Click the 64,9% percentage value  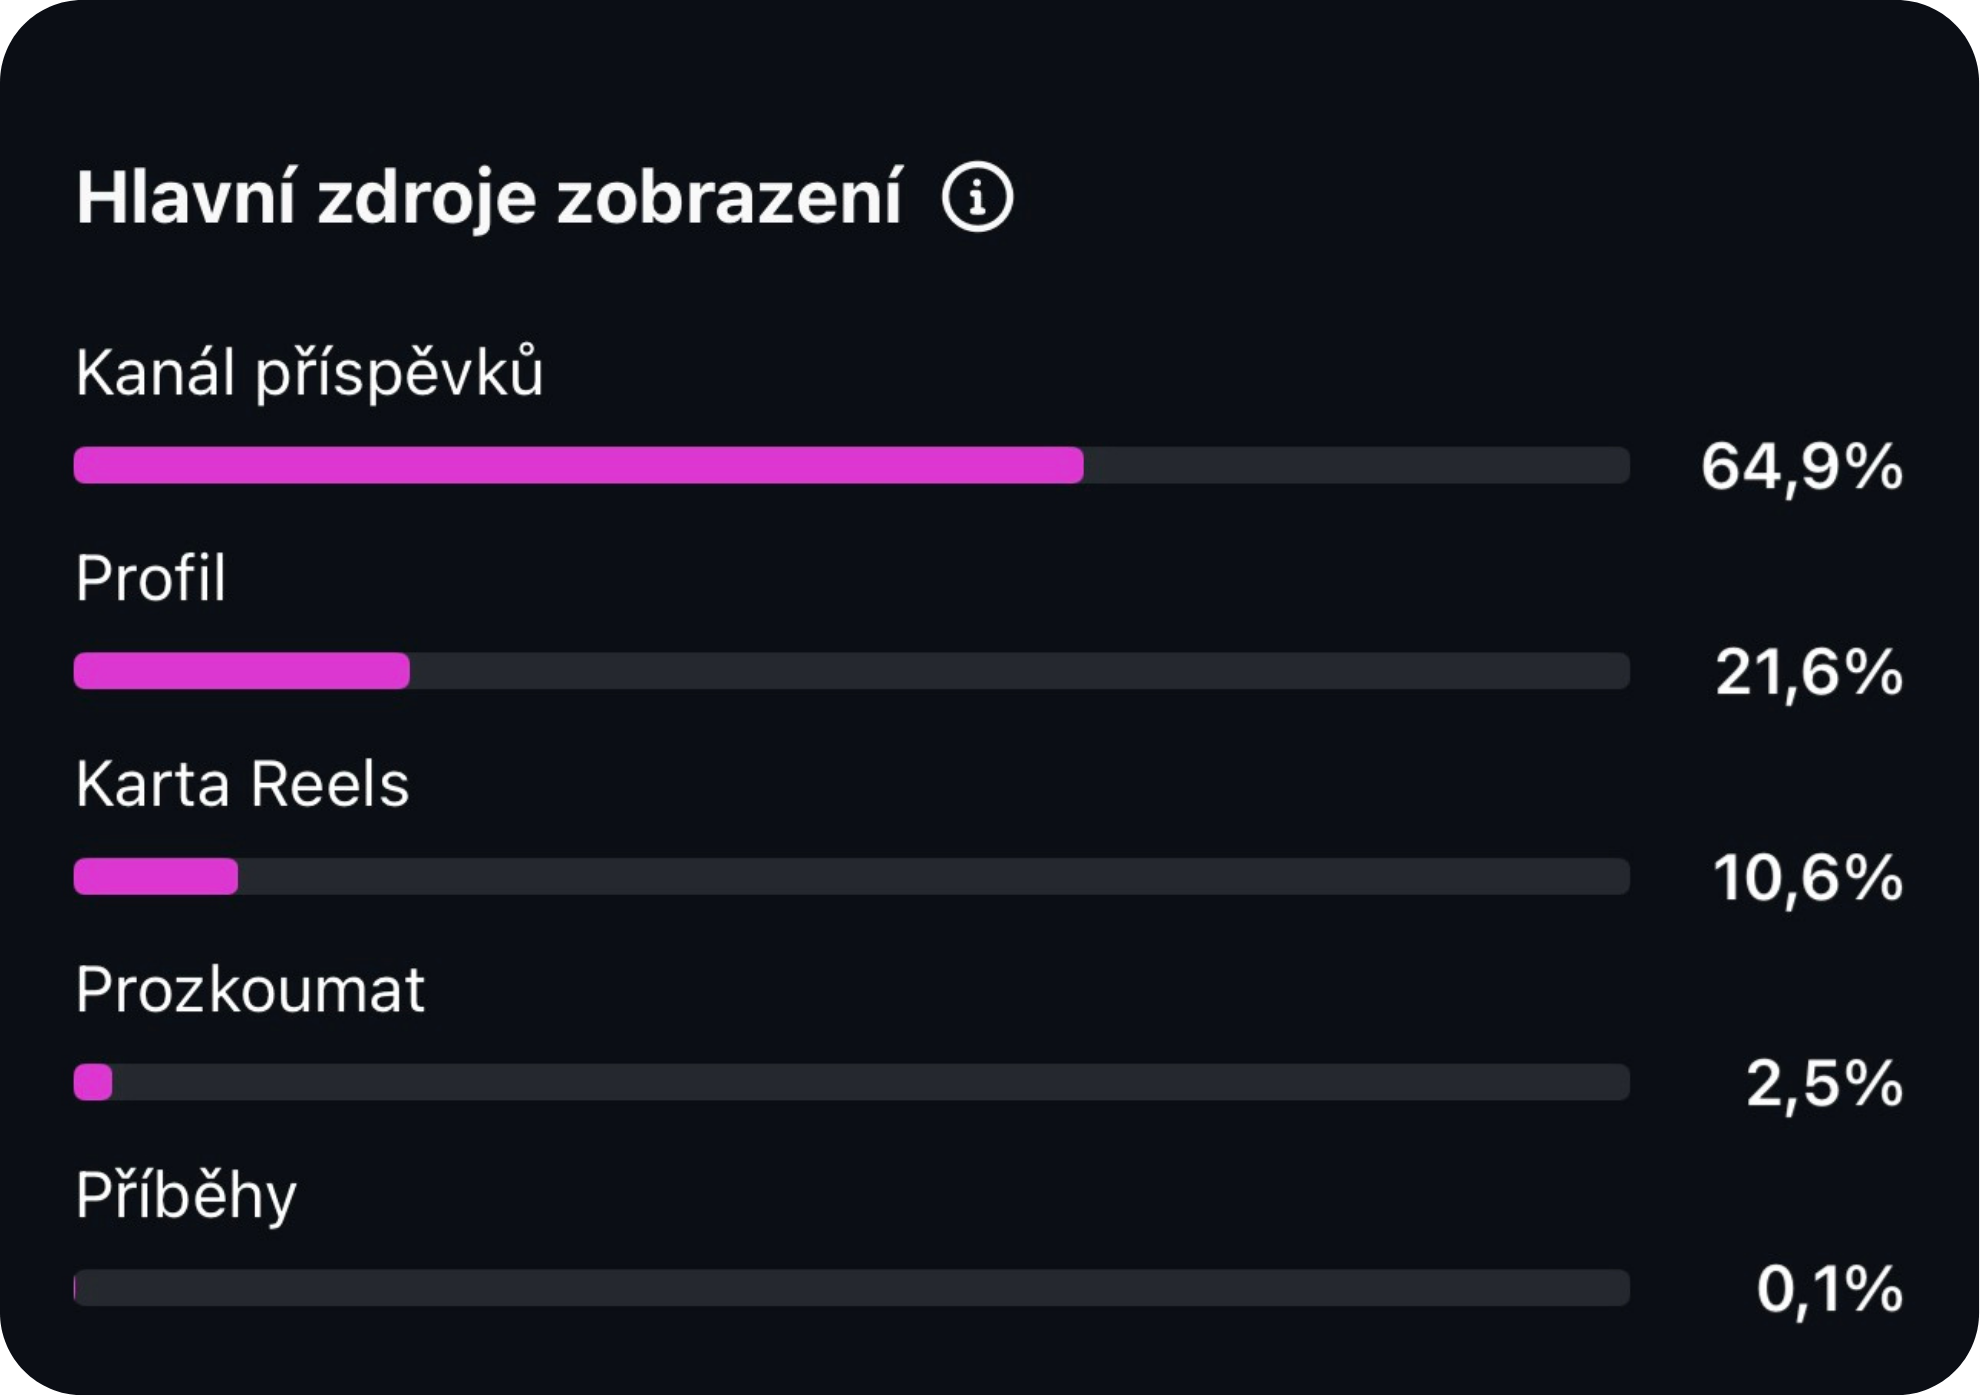pos(1802,466)
